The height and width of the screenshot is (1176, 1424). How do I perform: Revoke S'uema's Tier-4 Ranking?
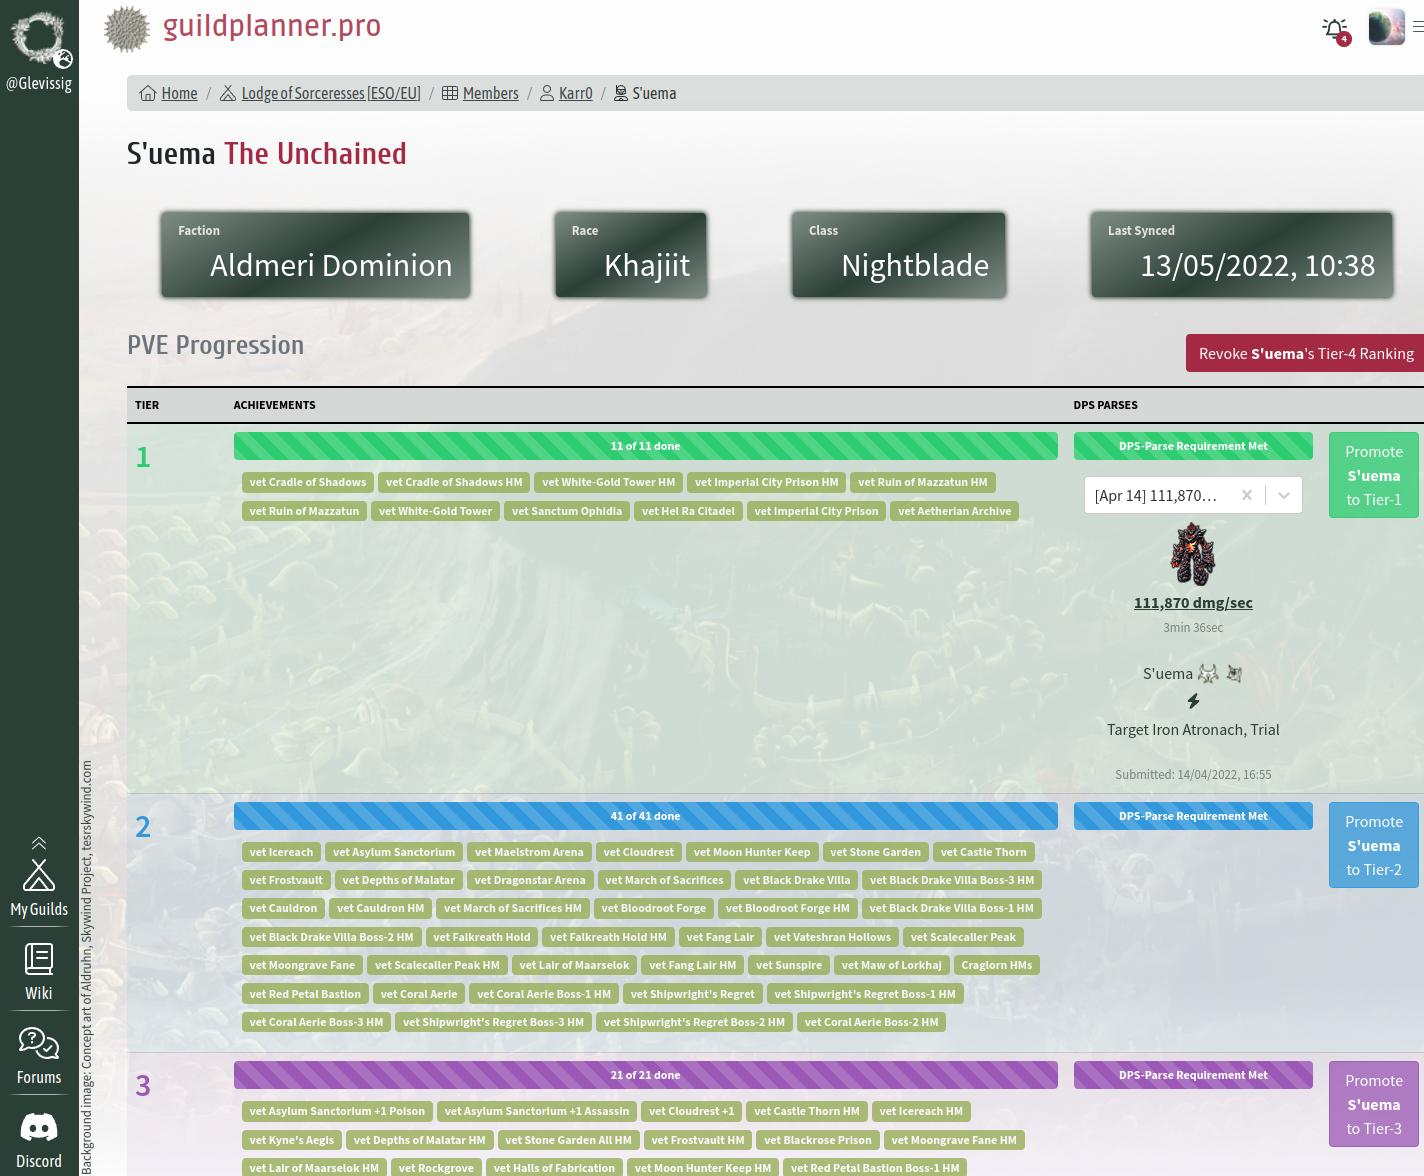[1305, 353]
